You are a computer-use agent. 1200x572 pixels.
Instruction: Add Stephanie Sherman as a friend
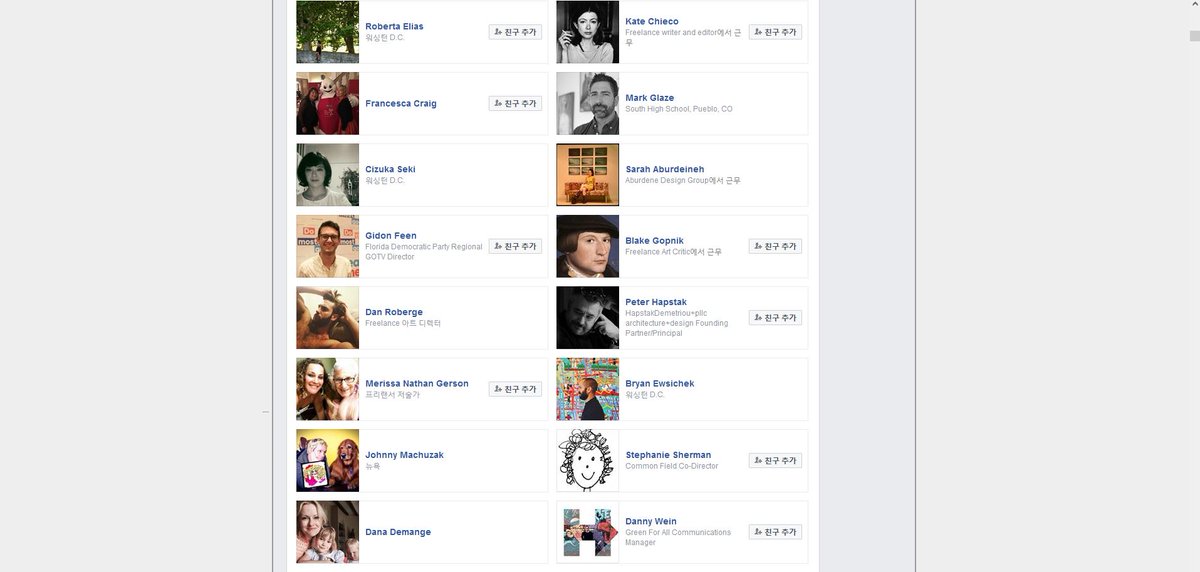(x=775, y=460)
